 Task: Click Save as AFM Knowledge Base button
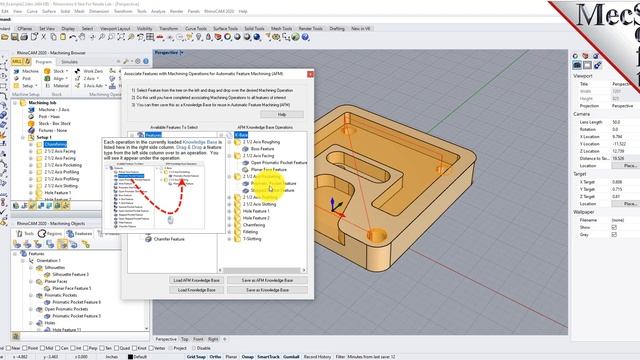tap(267, 280)
